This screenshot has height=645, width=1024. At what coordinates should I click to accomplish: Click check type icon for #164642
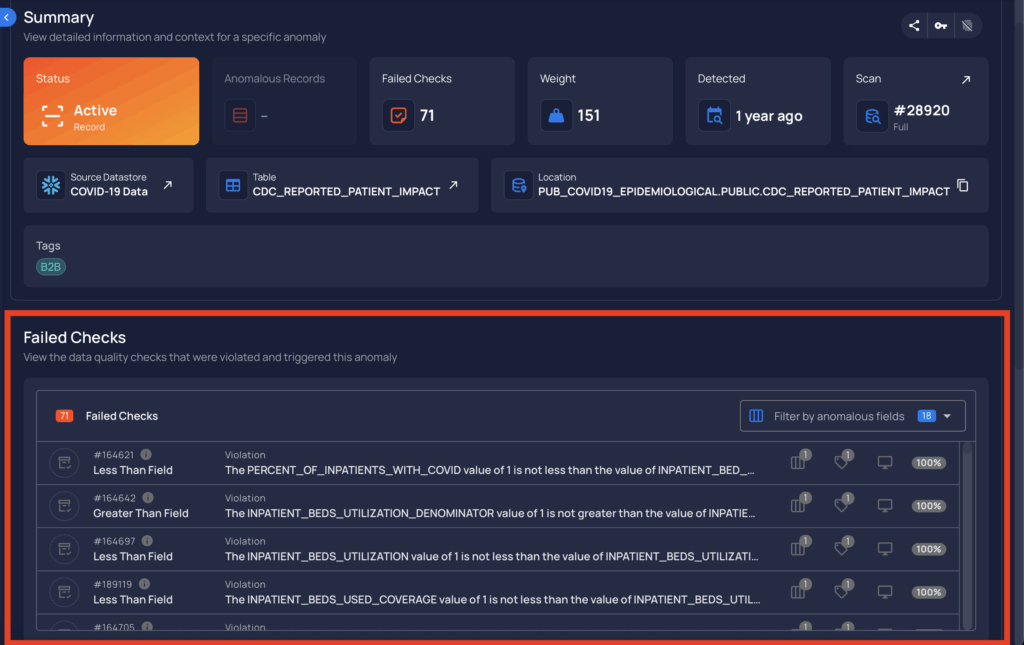64,506
